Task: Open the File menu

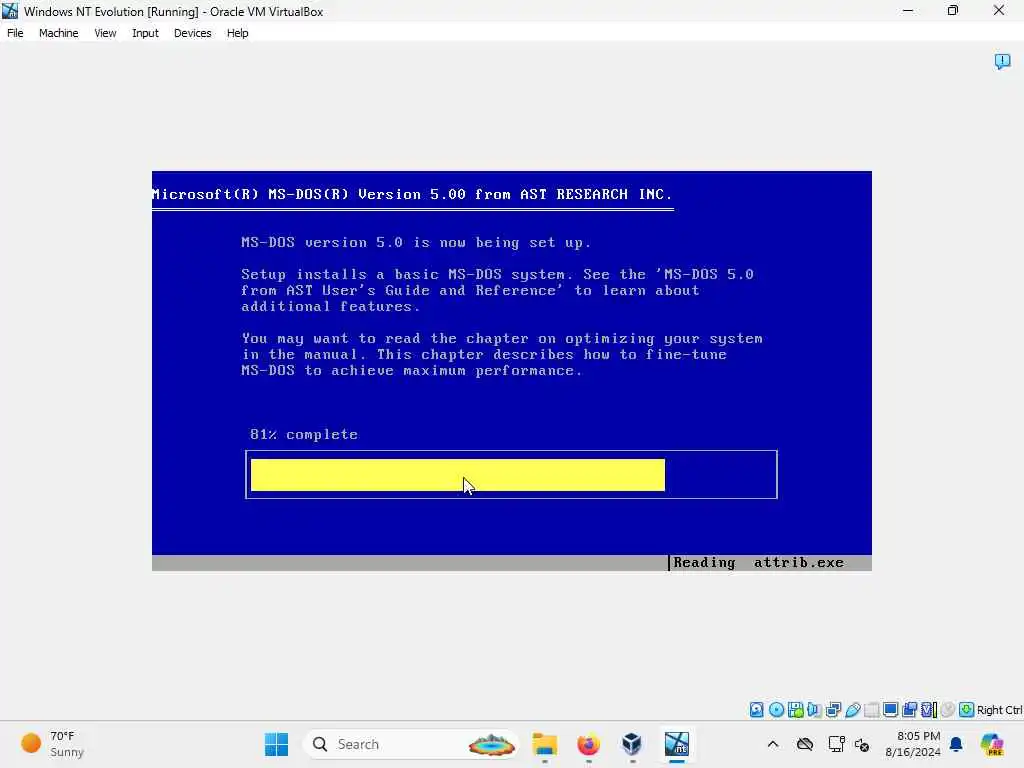Action: (15, 33)
